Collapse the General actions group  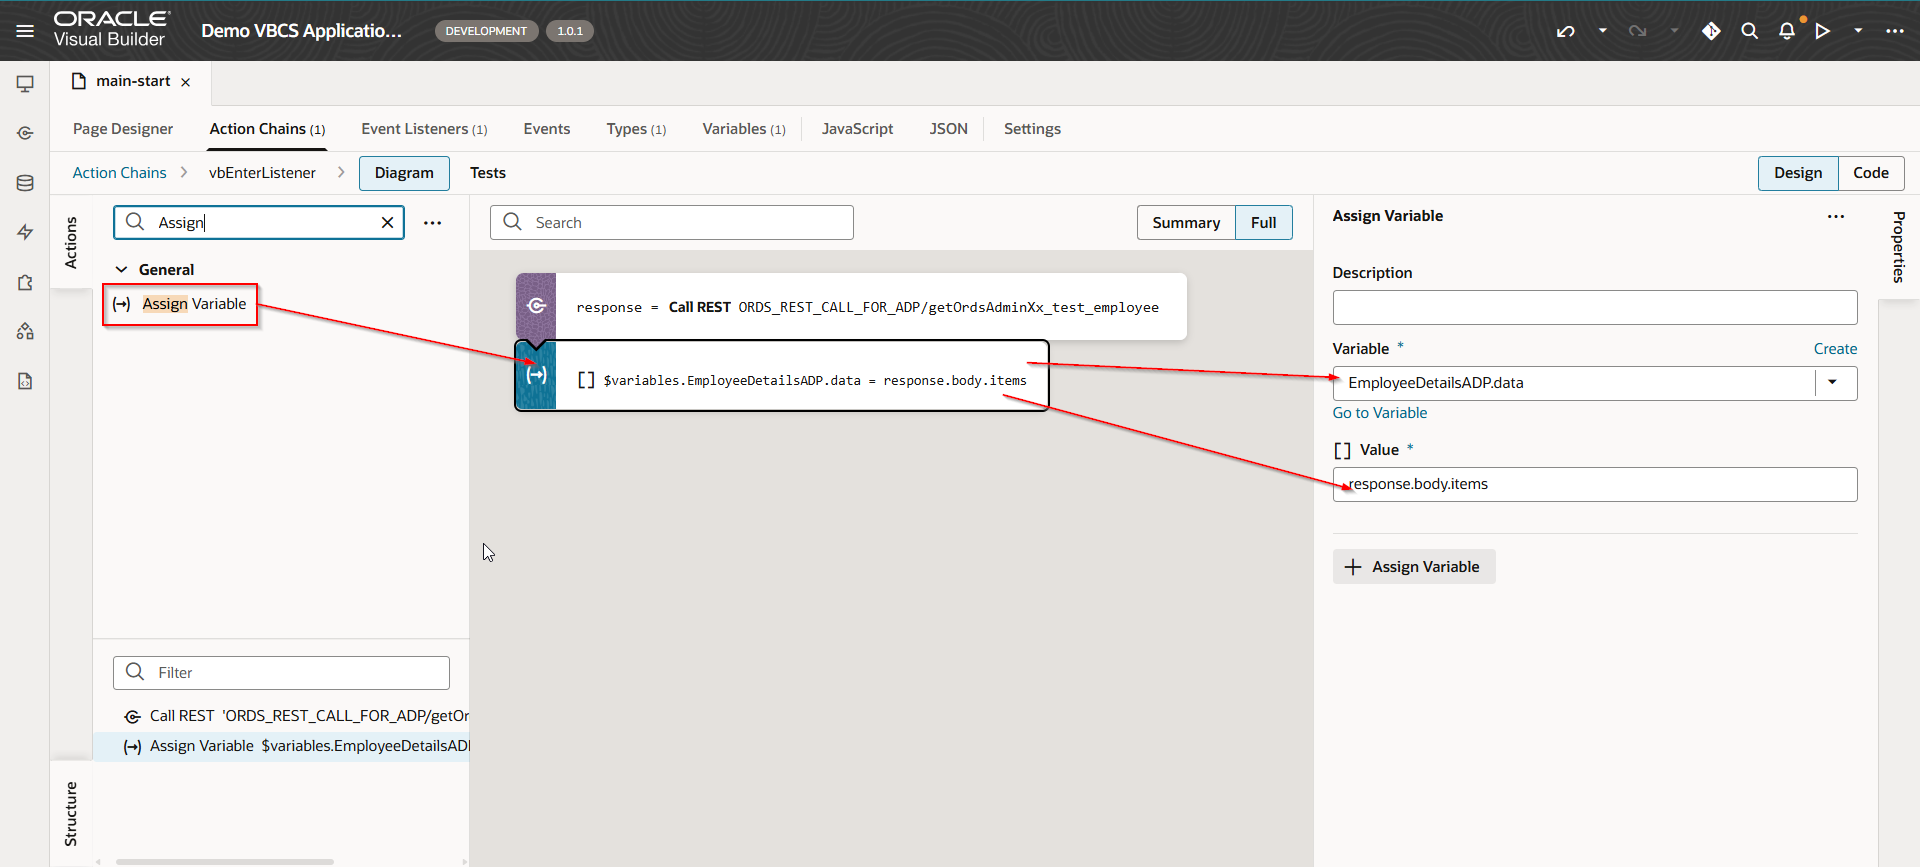pos(122,270)
